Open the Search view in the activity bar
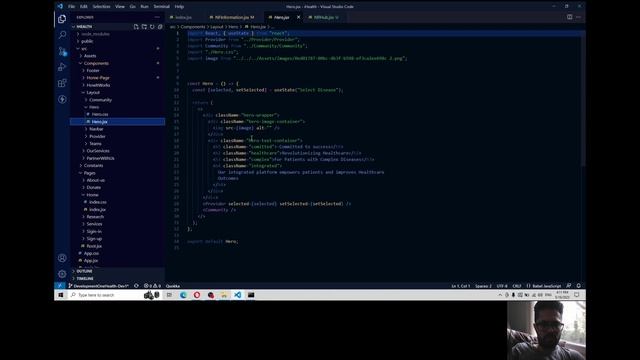This screenshot has width=640, height=360. click(x=62, y=35)
